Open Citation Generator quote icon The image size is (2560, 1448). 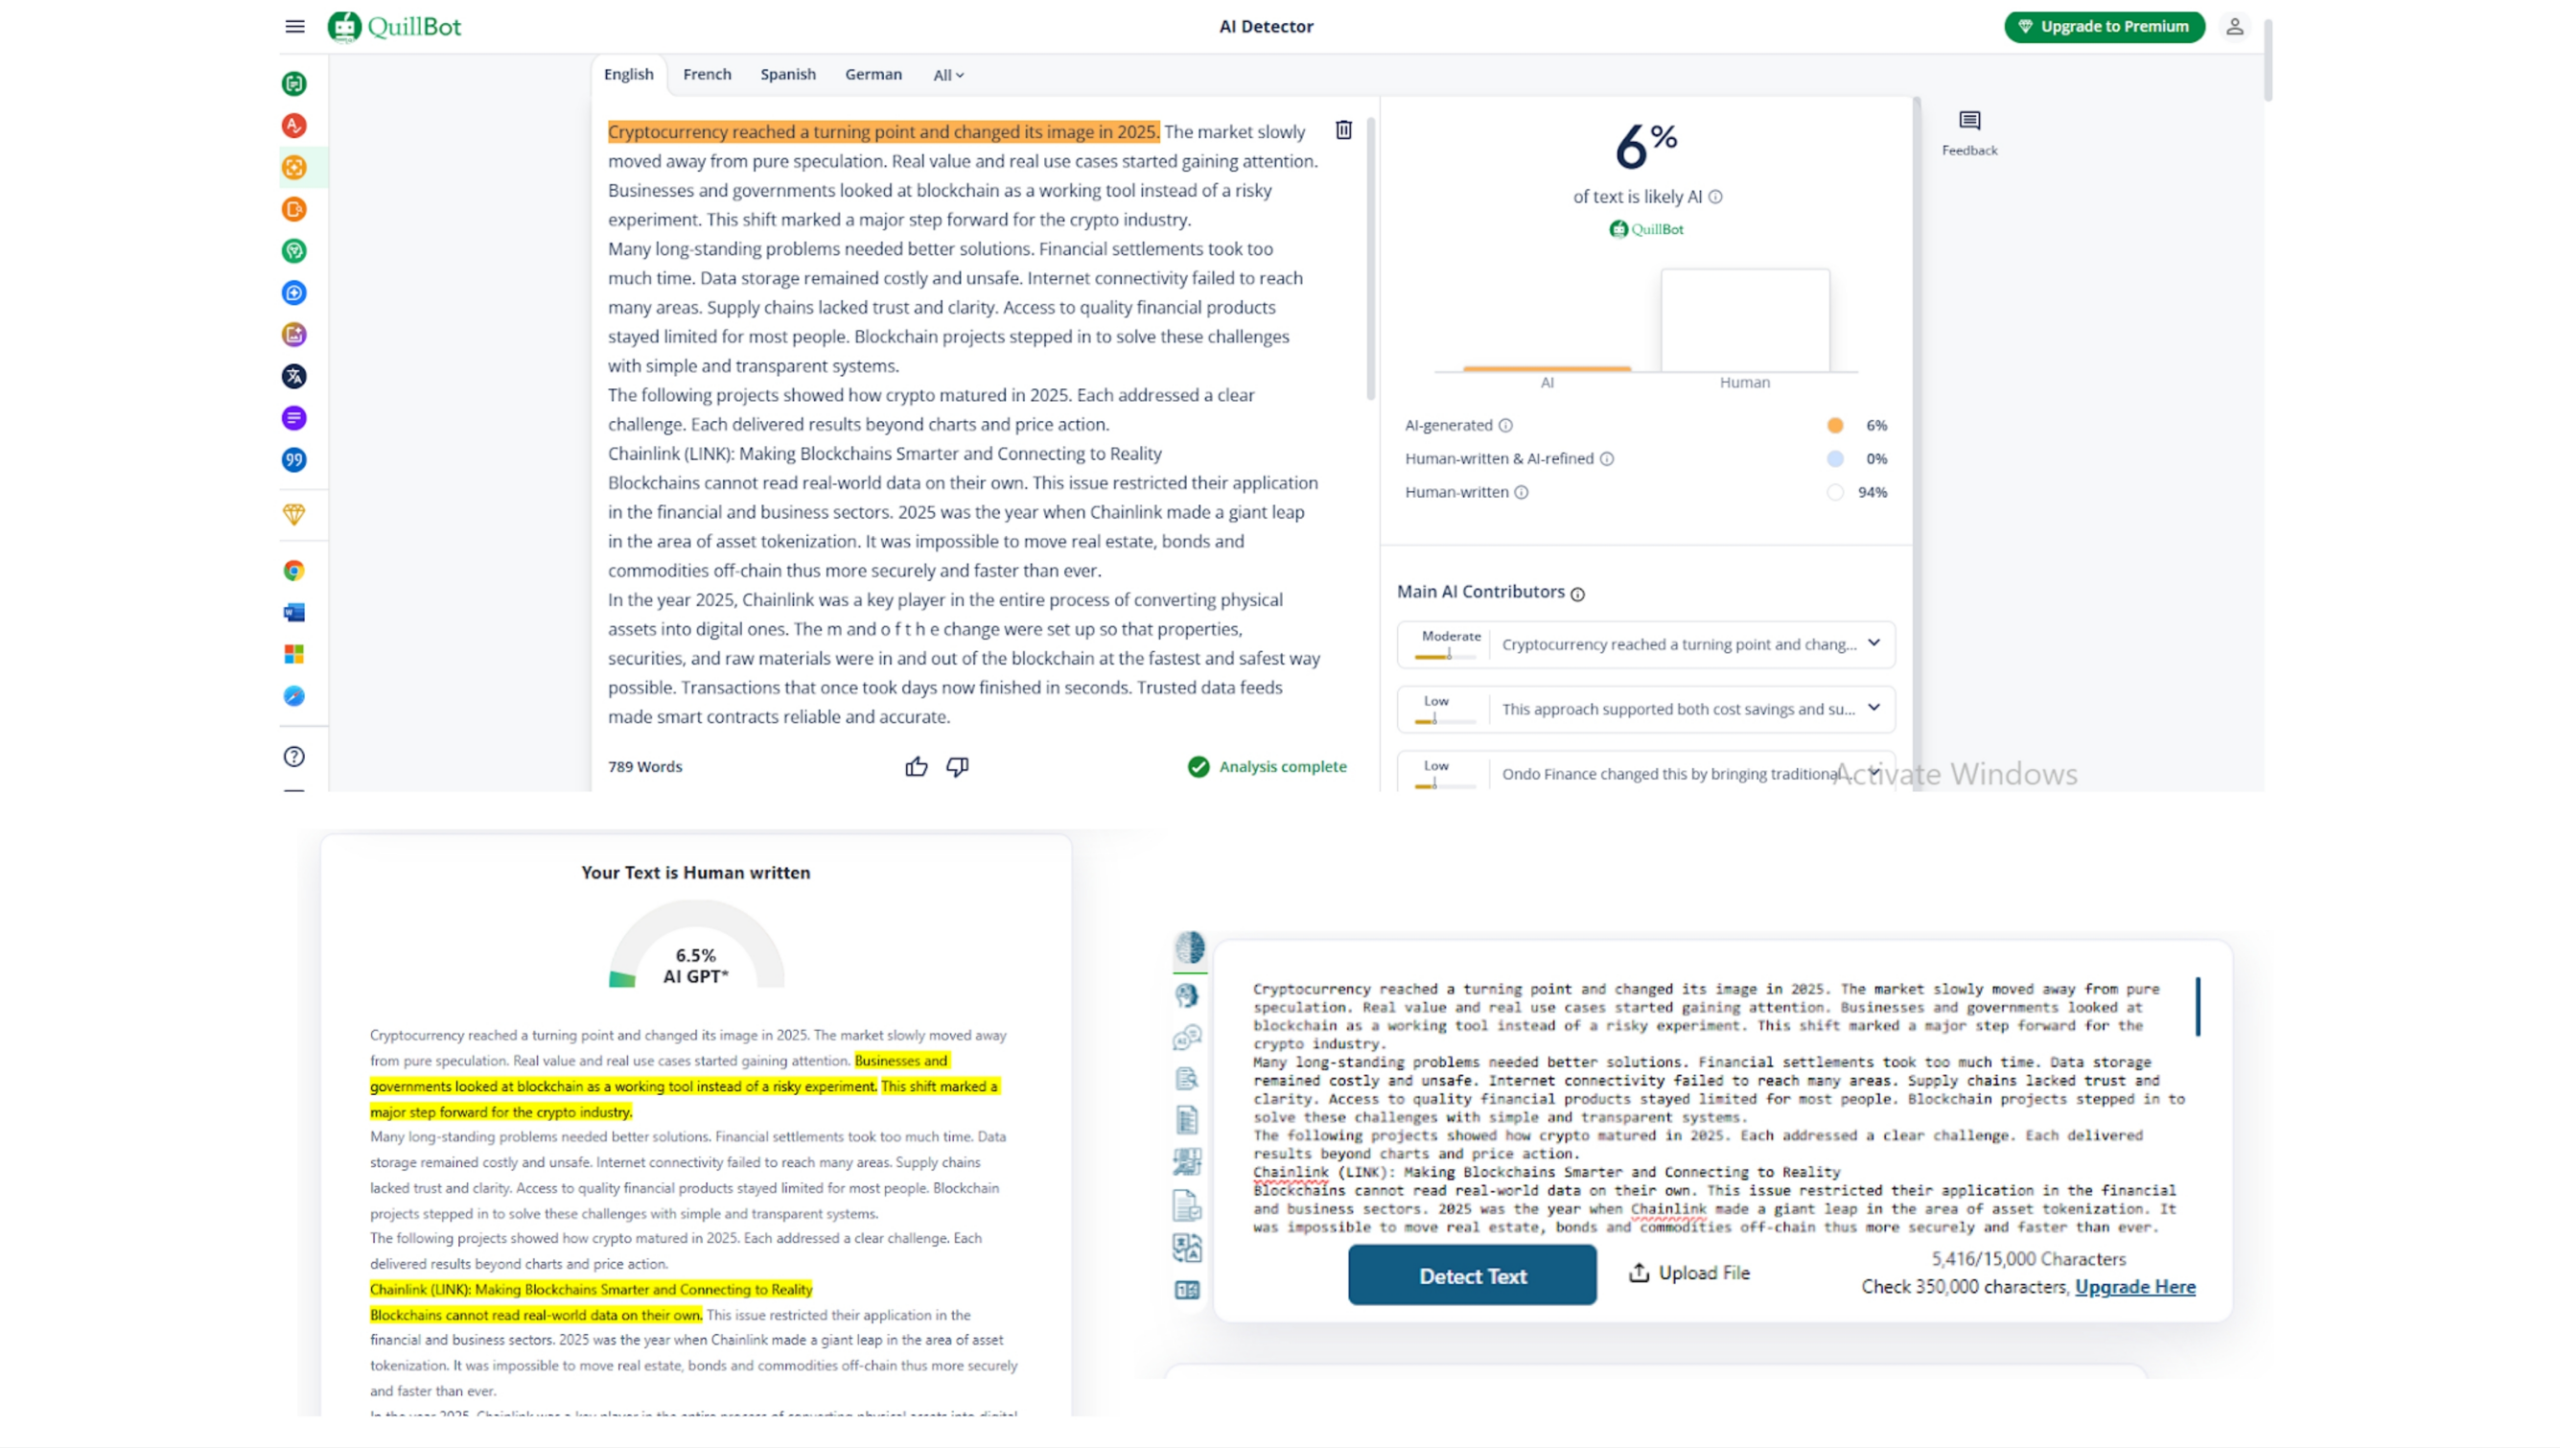coord(294,460)
